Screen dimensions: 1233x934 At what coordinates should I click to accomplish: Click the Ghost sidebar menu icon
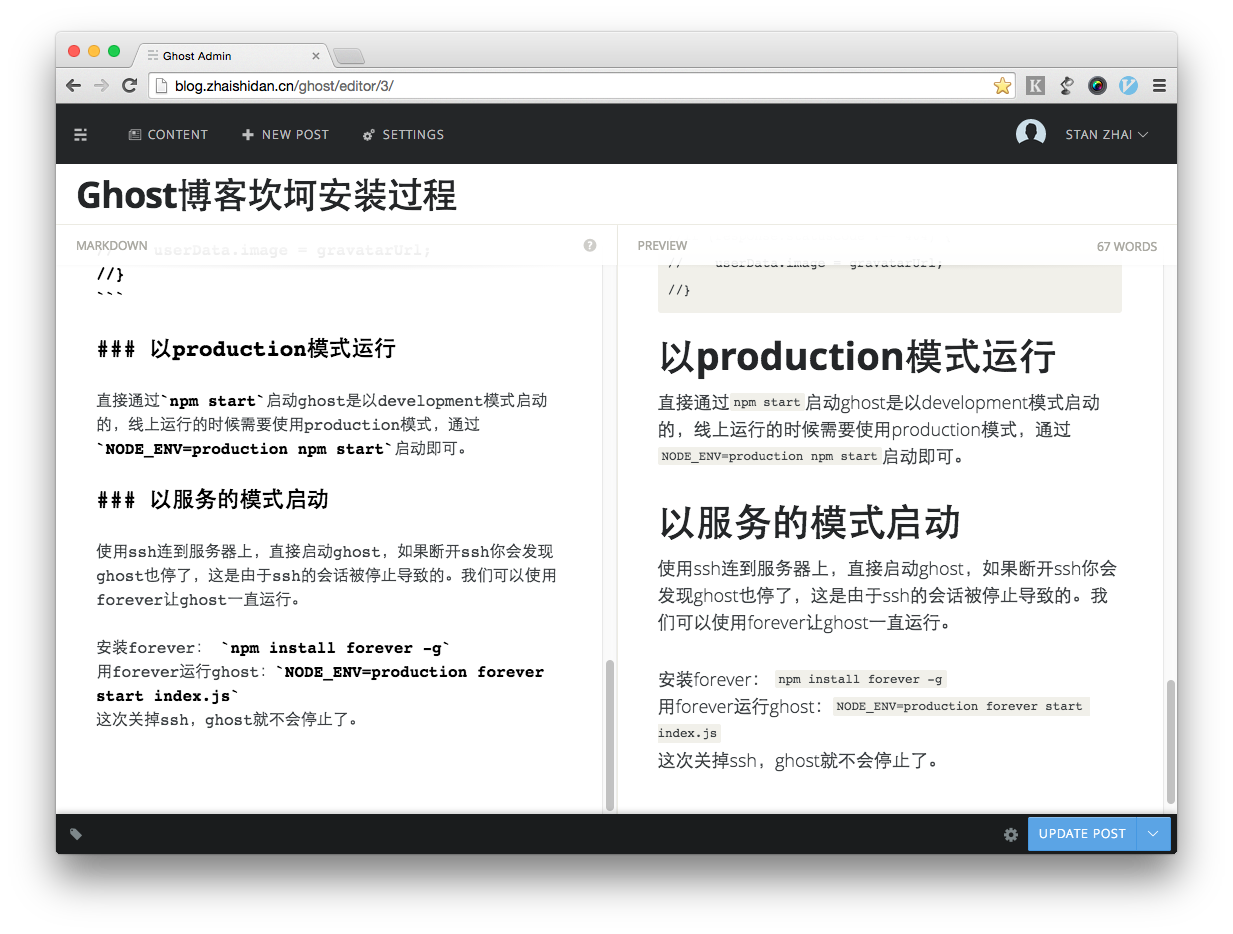click(x=81, y=135)
